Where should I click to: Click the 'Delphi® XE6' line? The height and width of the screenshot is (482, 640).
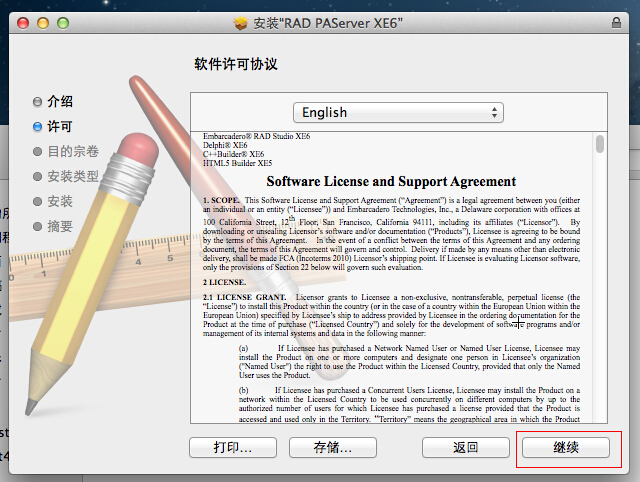[x=225, y=145]
